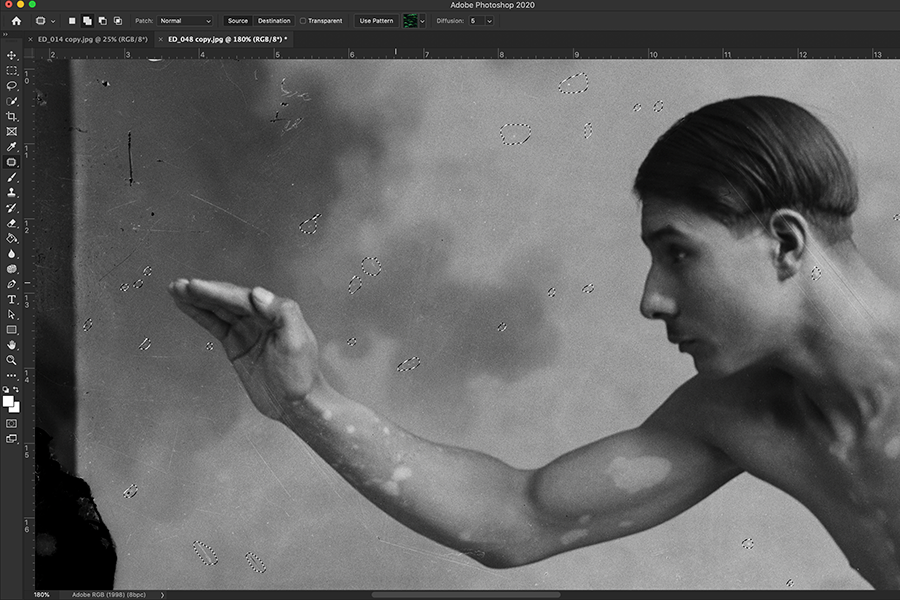
Task: Click the Home icon in options bar
Action: [16, 20]
